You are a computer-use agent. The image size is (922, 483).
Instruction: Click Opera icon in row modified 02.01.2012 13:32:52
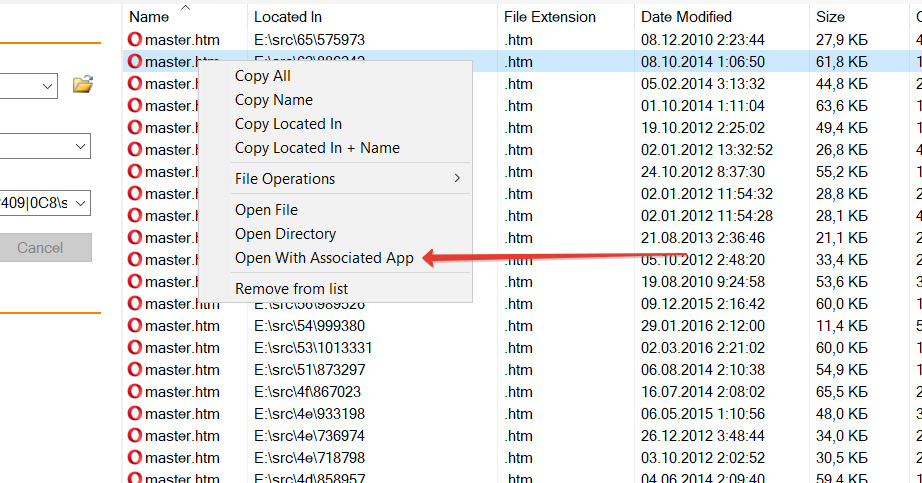coord(135,149)
